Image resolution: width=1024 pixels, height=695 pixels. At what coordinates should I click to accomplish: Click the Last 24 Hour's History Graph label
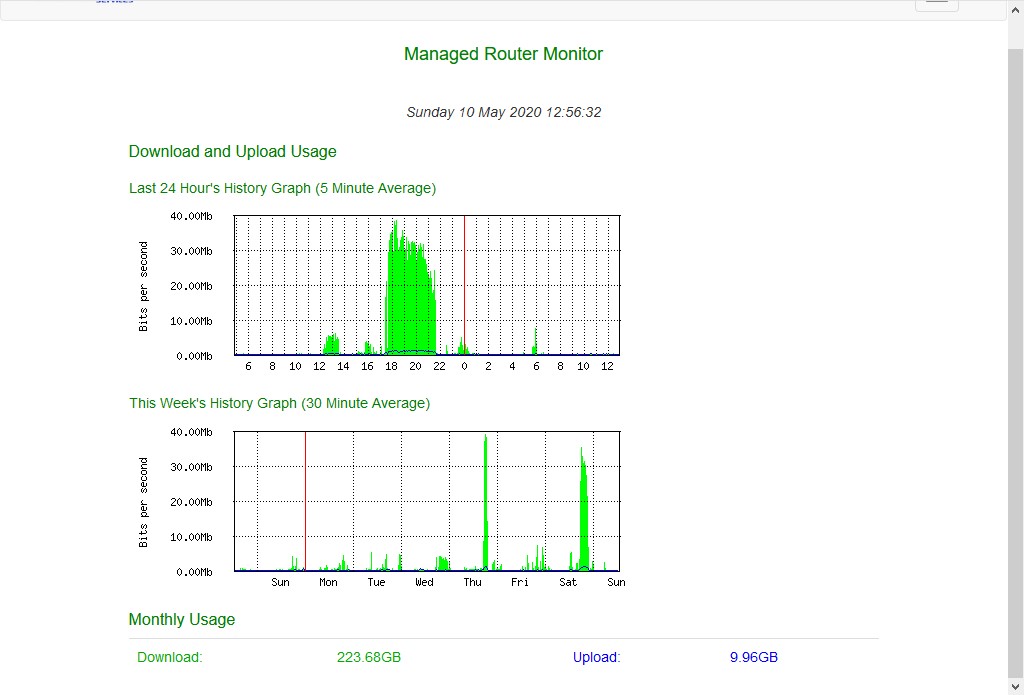coord(282,188)
